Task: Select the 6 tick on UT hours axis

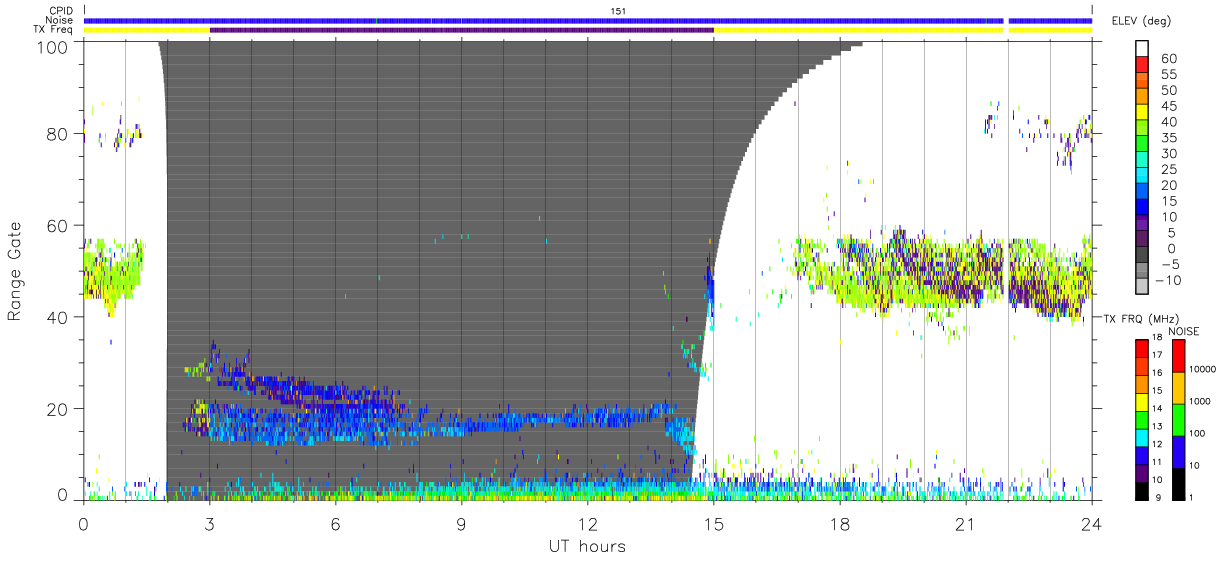Action: 335,522
